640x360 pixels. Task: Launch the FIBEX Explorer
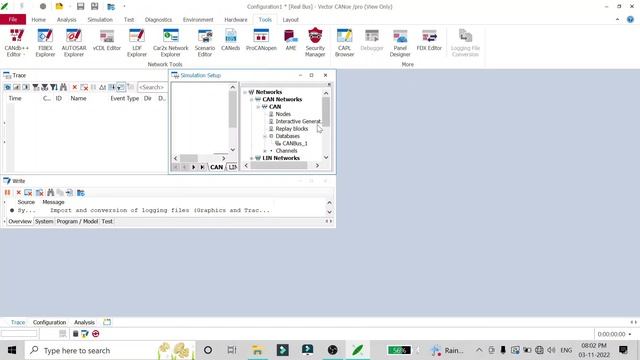(45, 42)
